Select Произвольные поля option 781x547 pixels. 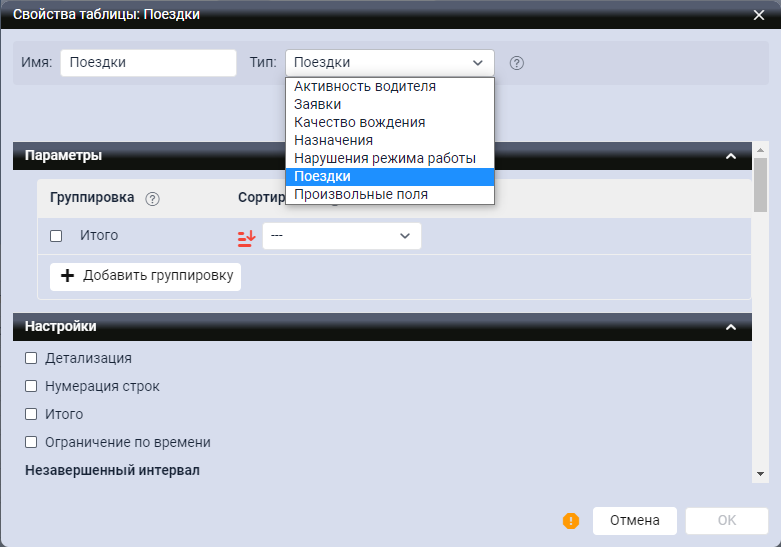[x=361, y=194]
